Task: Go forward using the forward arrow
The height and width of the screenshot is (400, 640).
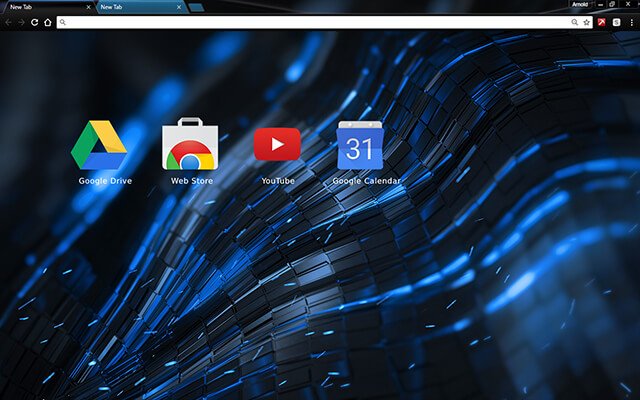Action: tap(21, 22)
